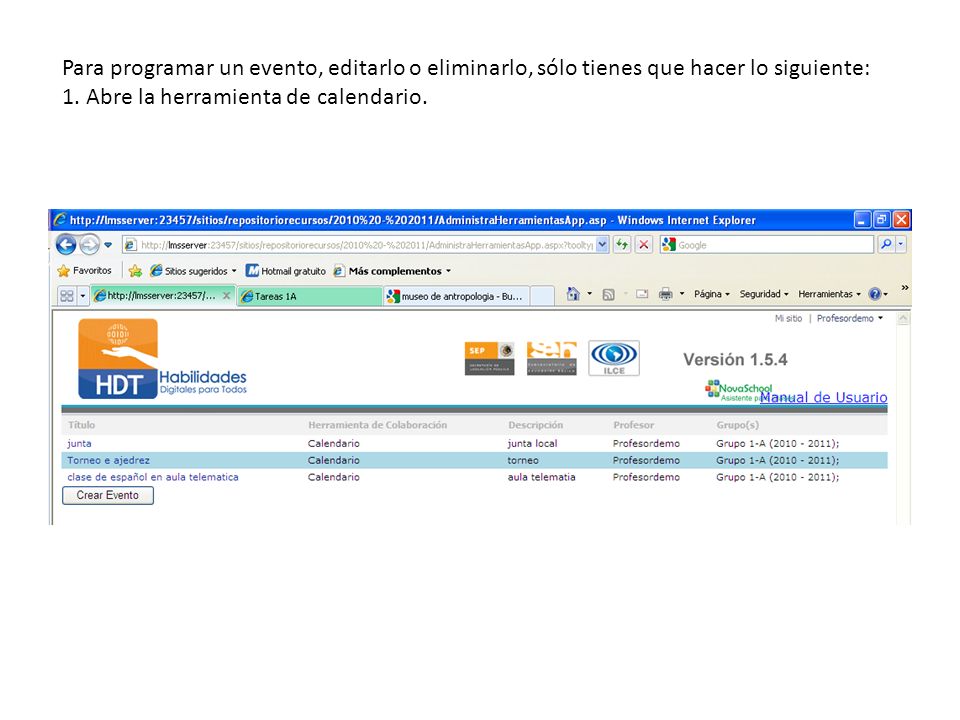Click the RSS Feeds icon

click(608, 294)
